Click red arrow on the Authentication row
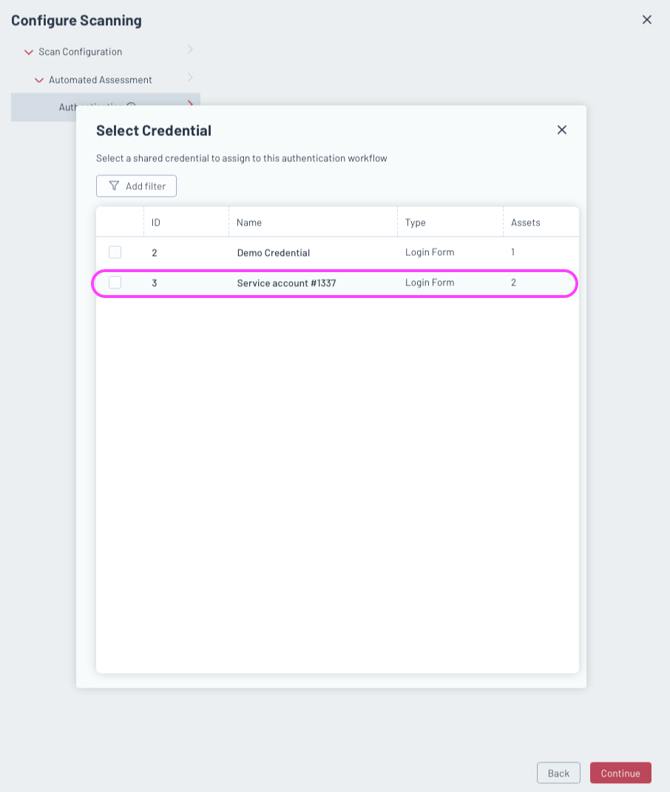Image resolution: width=670 pixels, height=792 pixels. click(190, 103)
